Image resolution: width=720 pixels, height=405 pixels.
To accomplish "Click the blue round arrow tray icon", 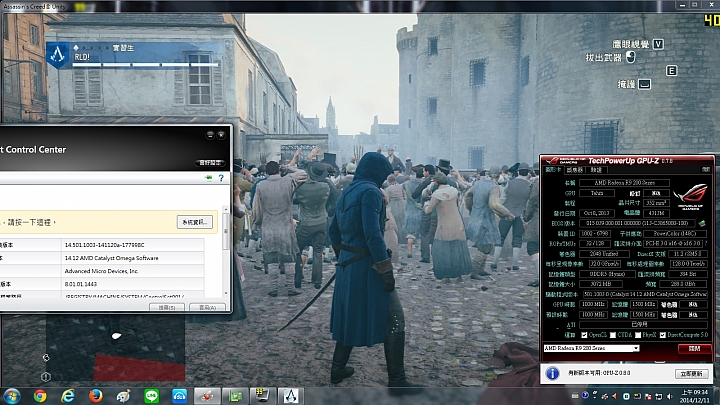I will [x=585, y=395].
